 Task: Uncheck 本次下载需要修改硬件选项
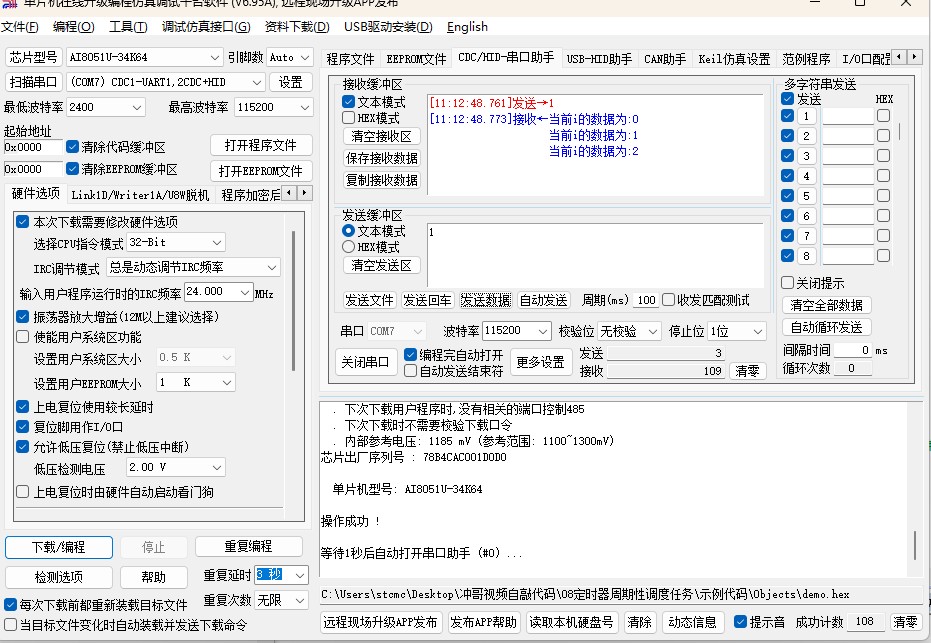pyautogui.click(x=23, y=222)
